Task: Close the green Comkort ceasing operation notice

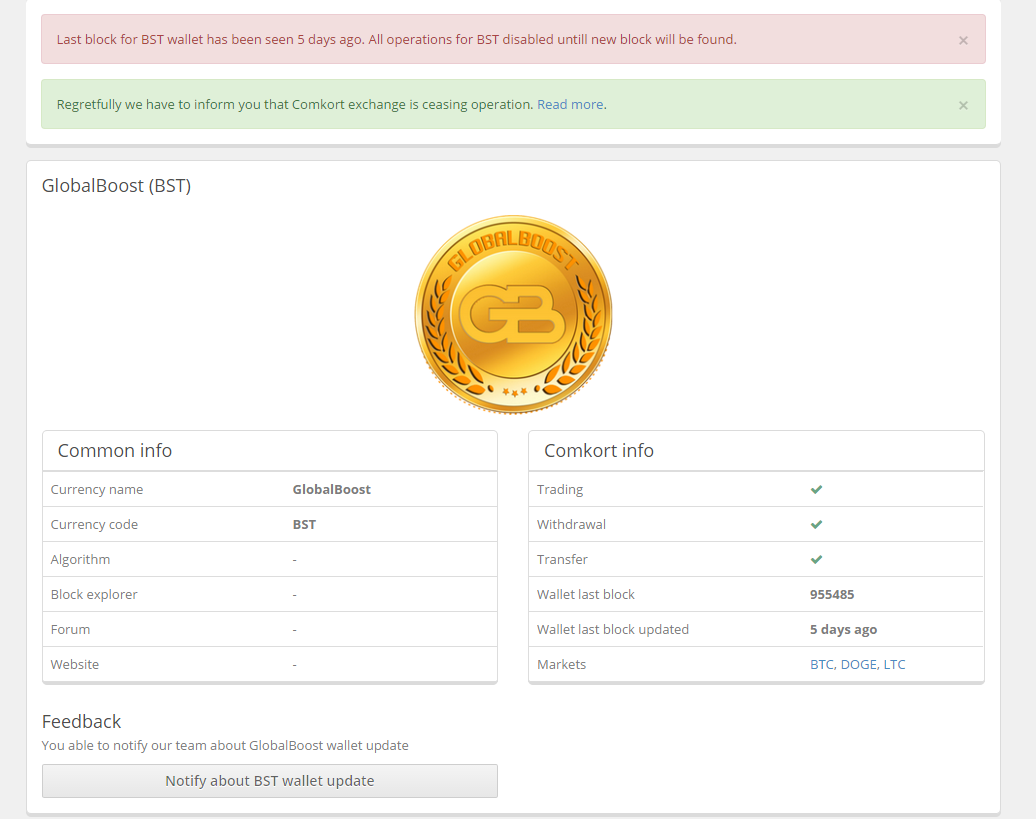Action: pyautogui.click(x=963, y=105)
